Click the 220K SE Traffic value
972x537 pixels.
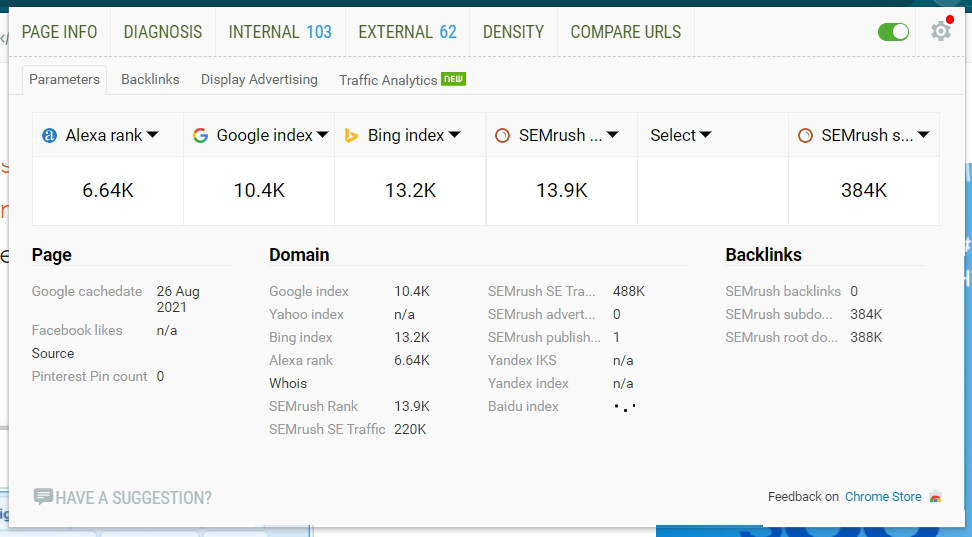[x=410, y=429]
